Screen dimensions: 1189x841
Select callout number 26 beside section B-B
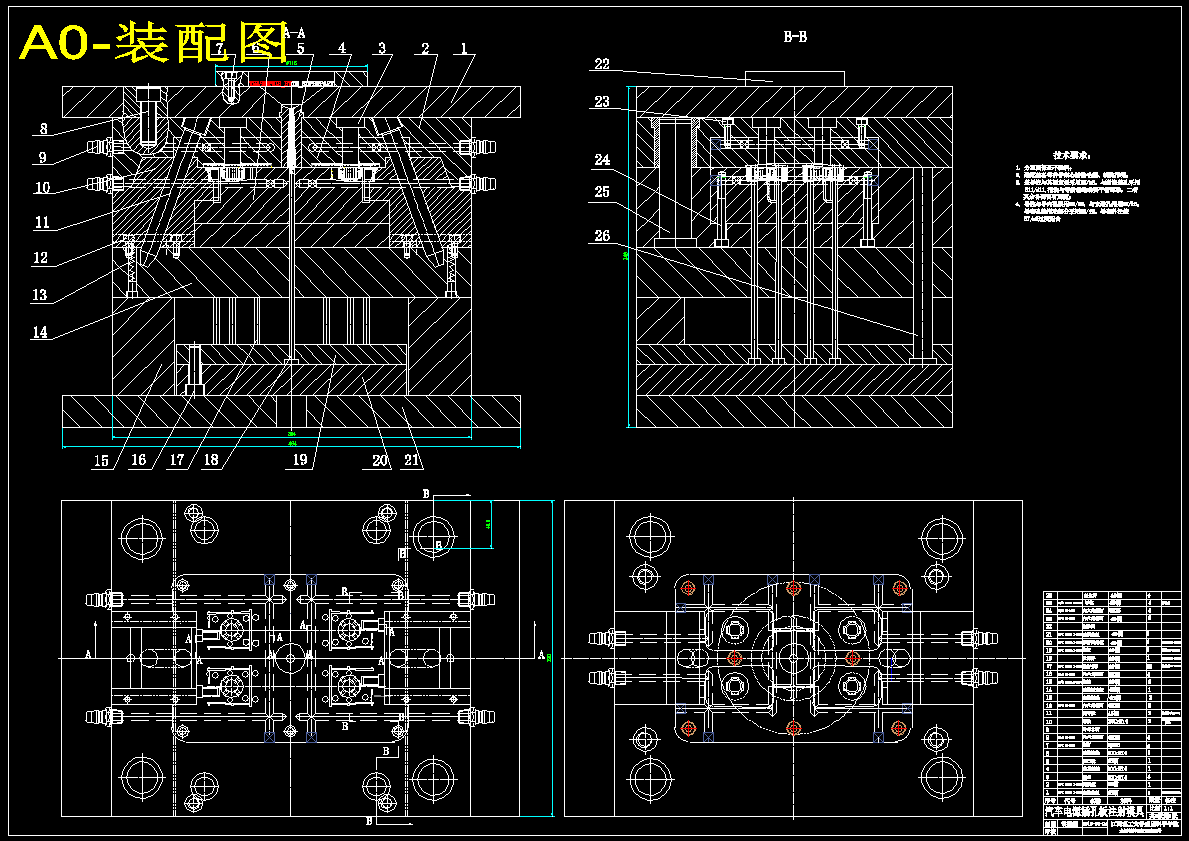tap(602, 236)
